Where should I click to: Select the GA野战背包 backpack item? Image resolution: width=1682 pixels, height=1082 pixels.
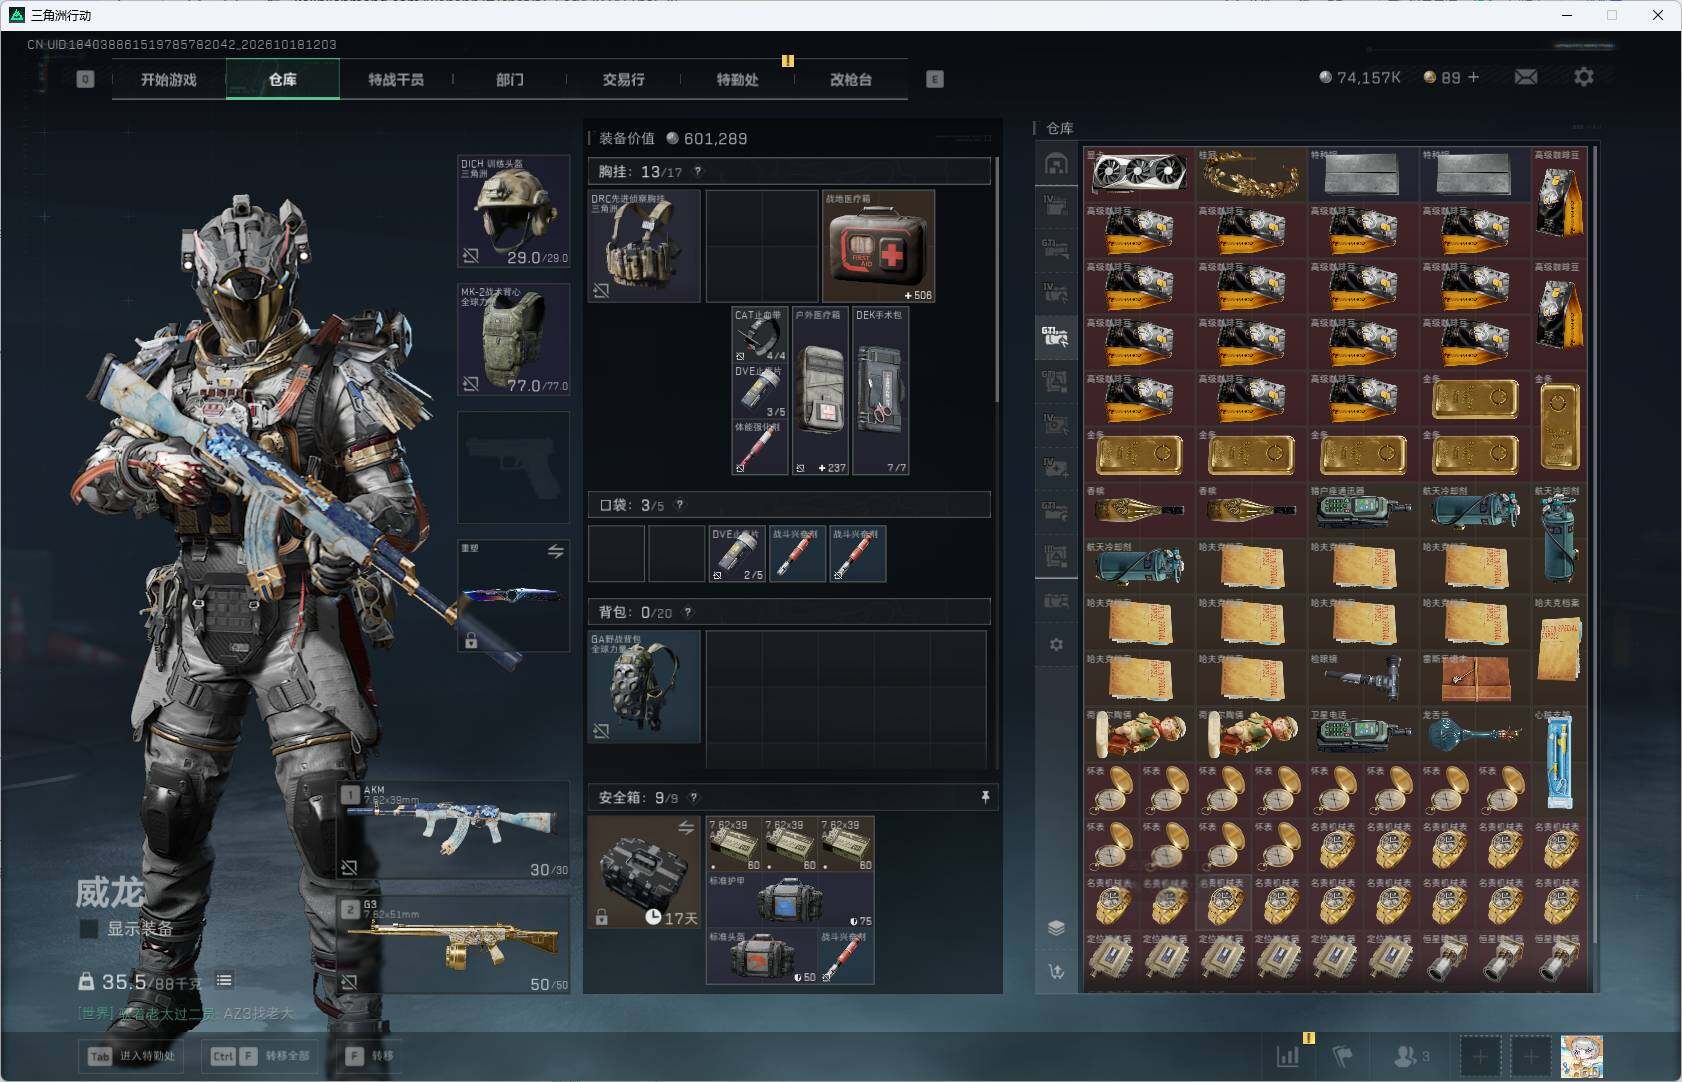[644, 686]
